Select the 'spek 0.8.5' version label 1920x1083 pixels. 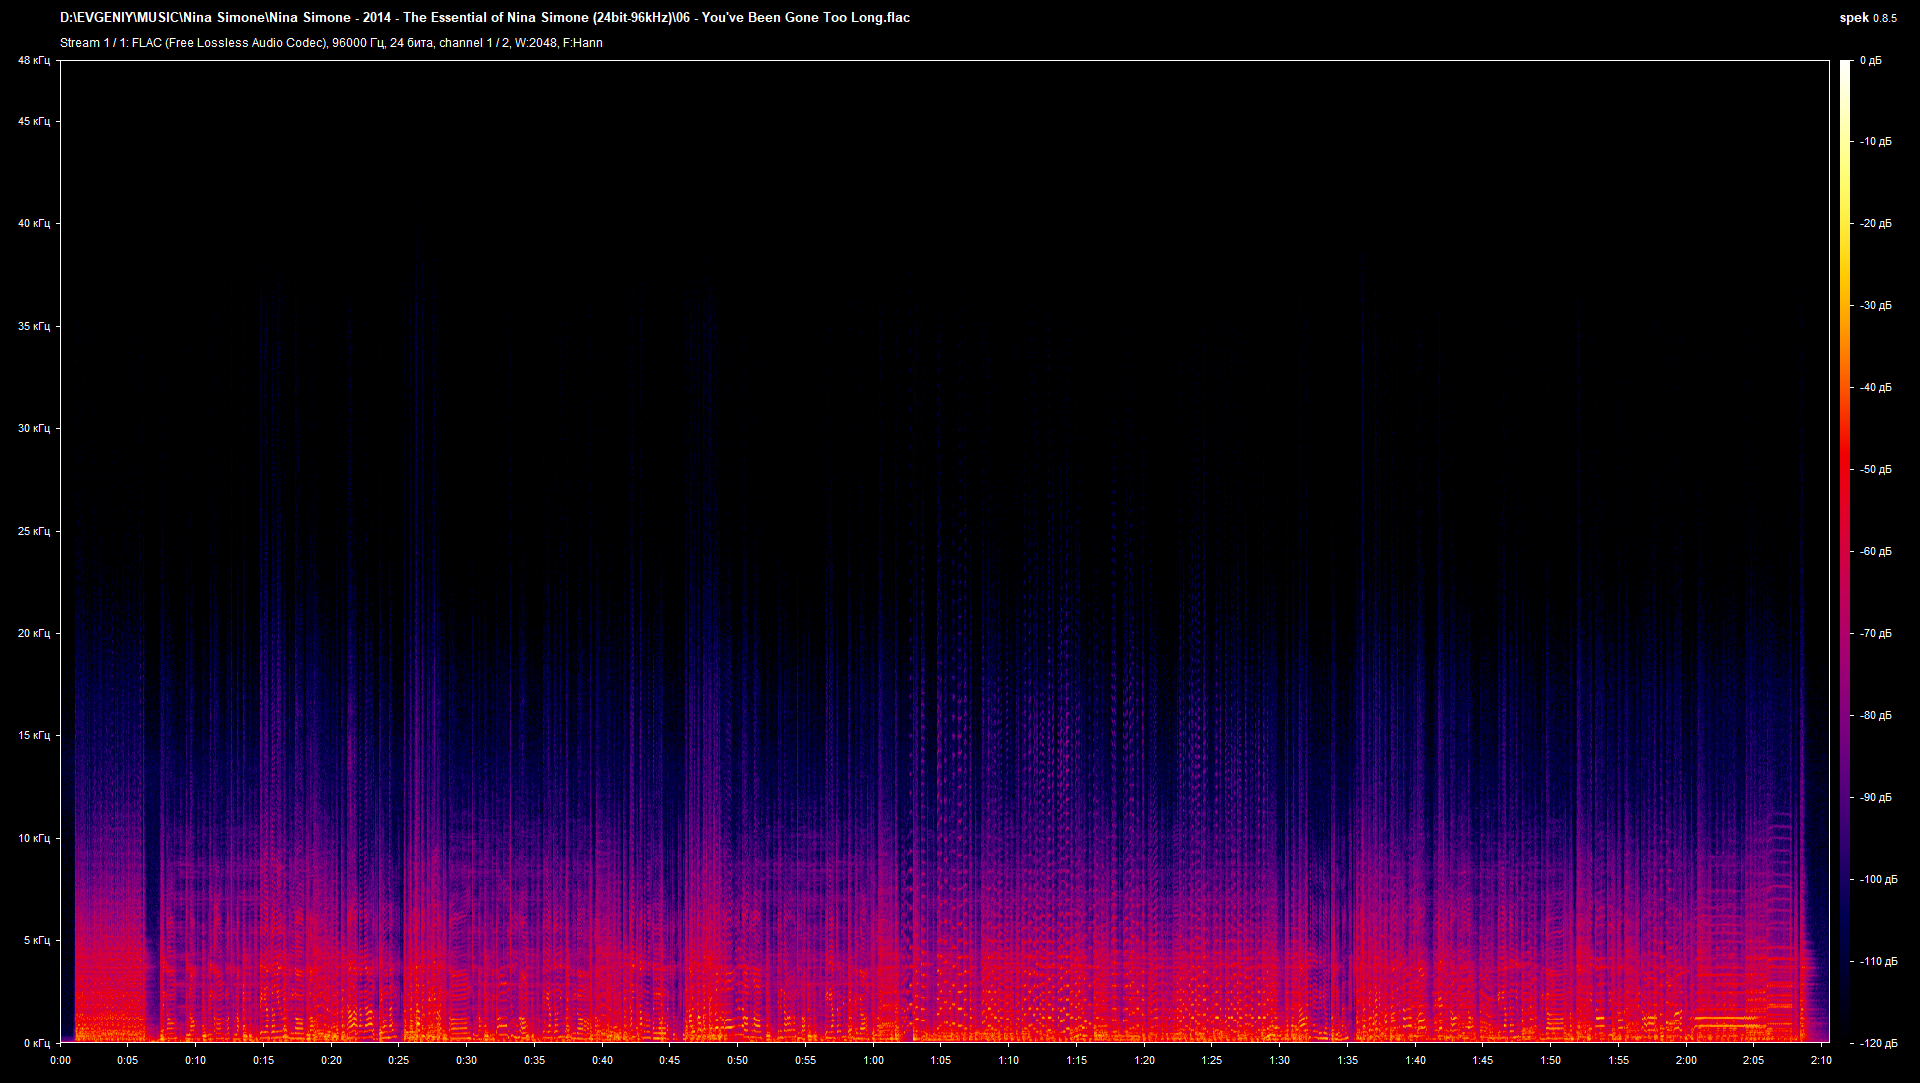1868,17
